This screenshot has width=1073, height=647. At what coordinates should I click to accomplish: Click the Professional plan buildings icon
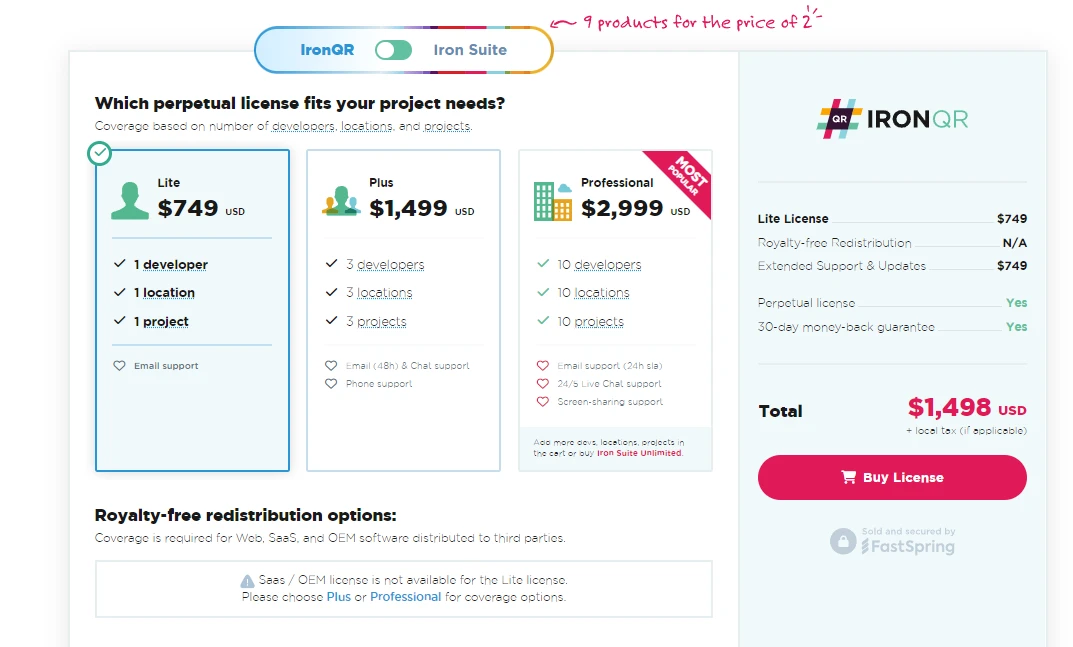click(x=553, y=200)
